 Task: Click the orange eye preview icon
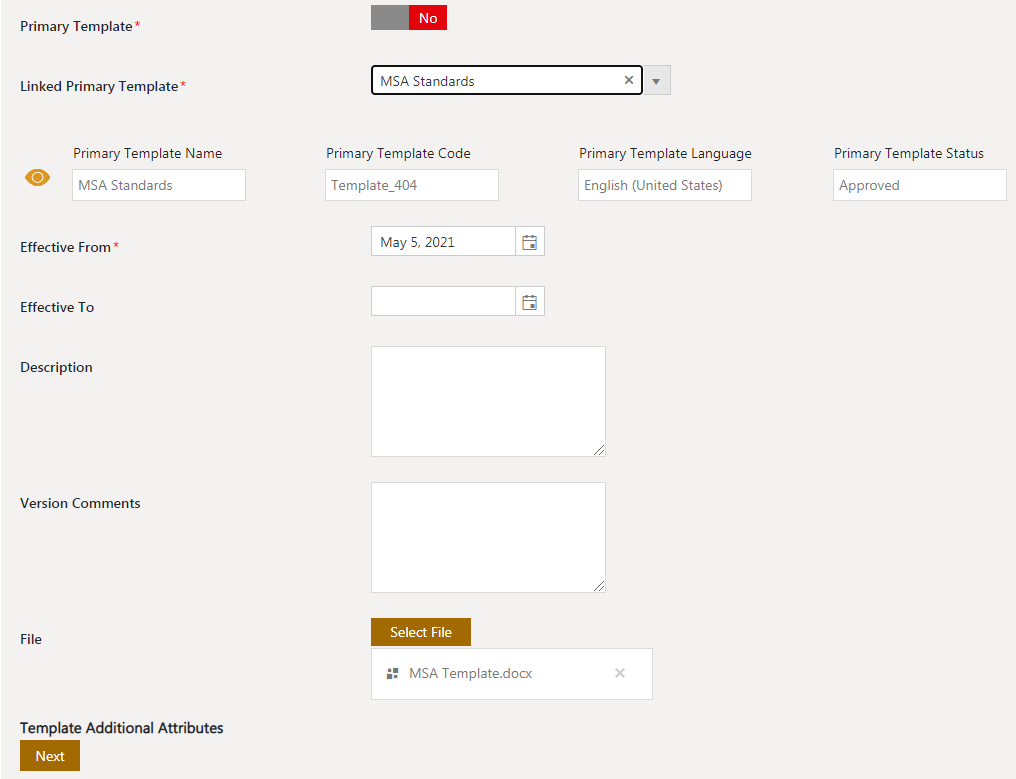click(x=37, y=178)
